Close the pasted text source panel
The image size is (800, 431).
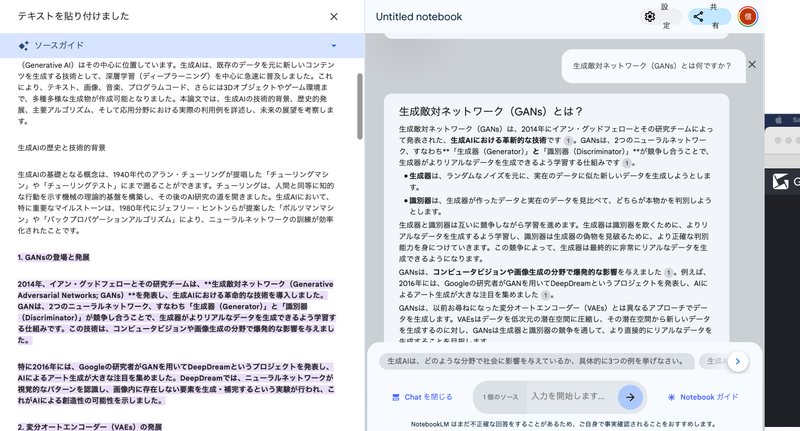[x=334, y=17]
